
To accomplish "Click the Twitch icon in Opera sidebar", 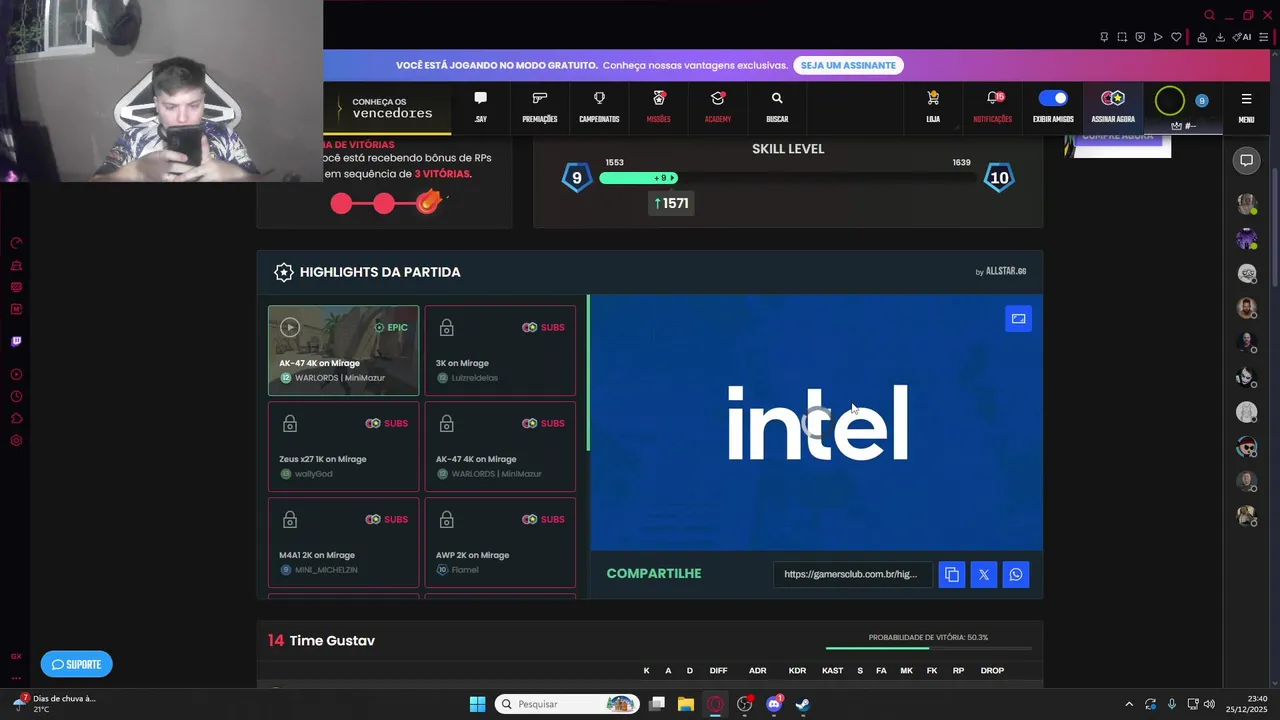I will [16, 341].
